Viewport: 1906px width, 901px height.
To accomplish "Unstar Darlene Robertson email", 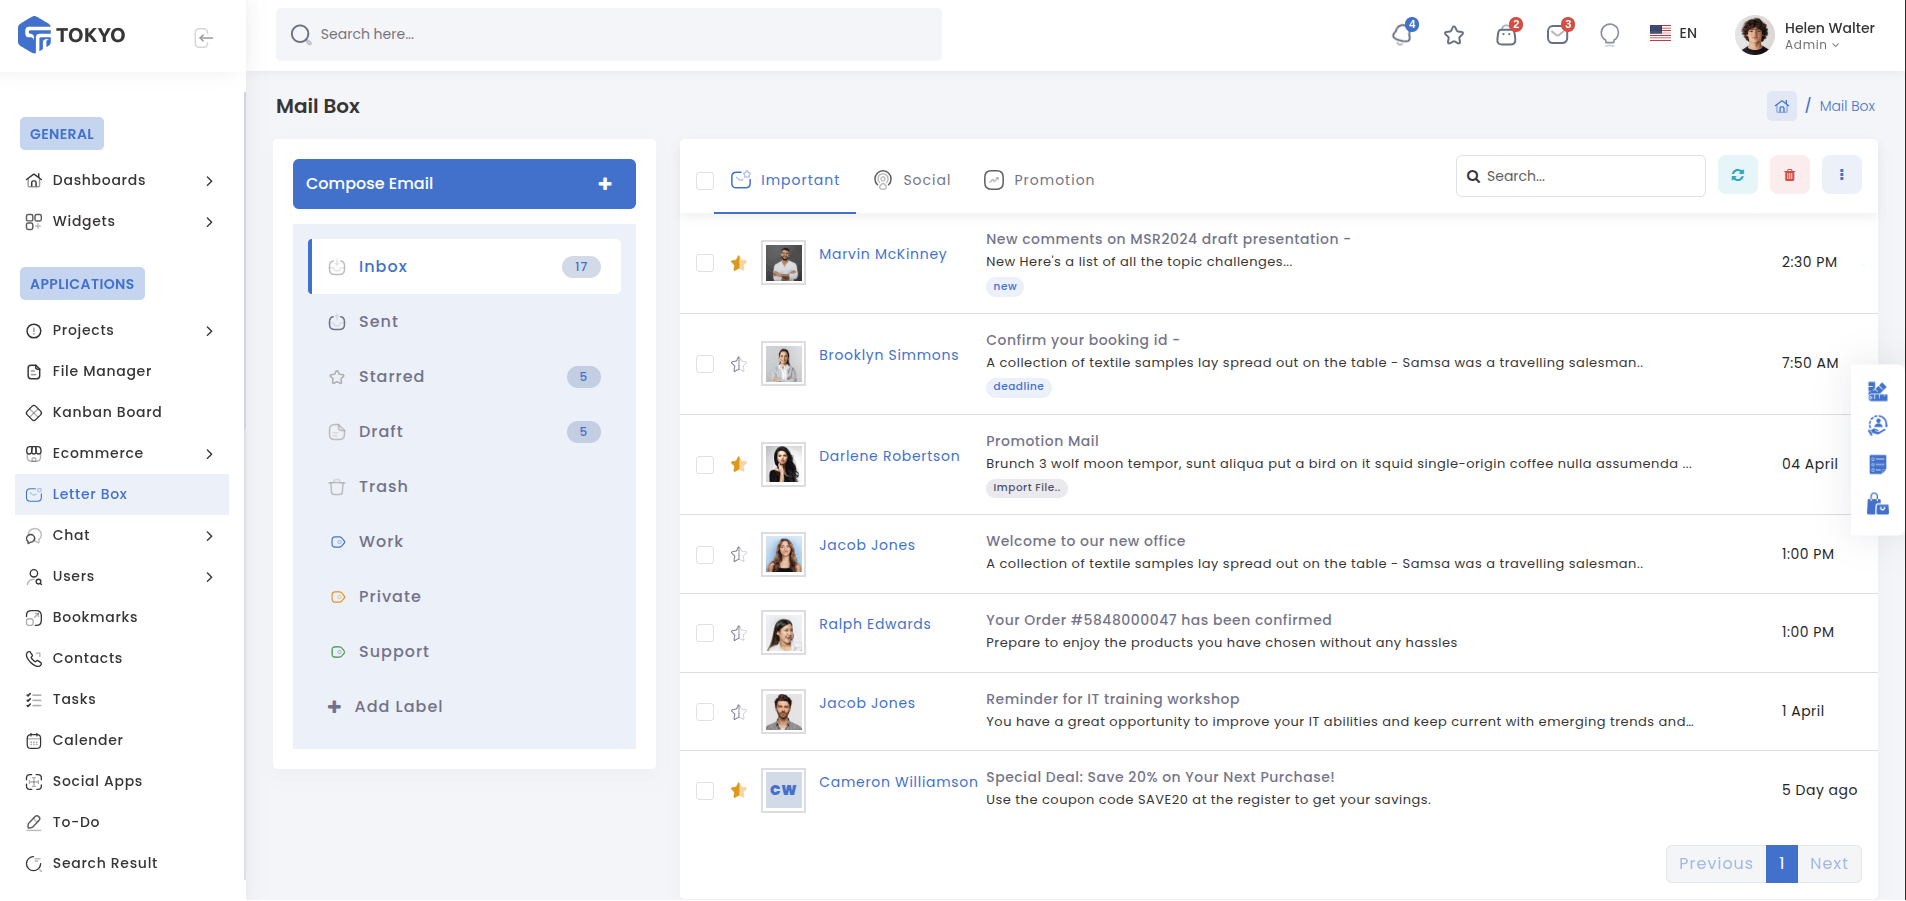I will pyautogui.click(x=739, y=464).
